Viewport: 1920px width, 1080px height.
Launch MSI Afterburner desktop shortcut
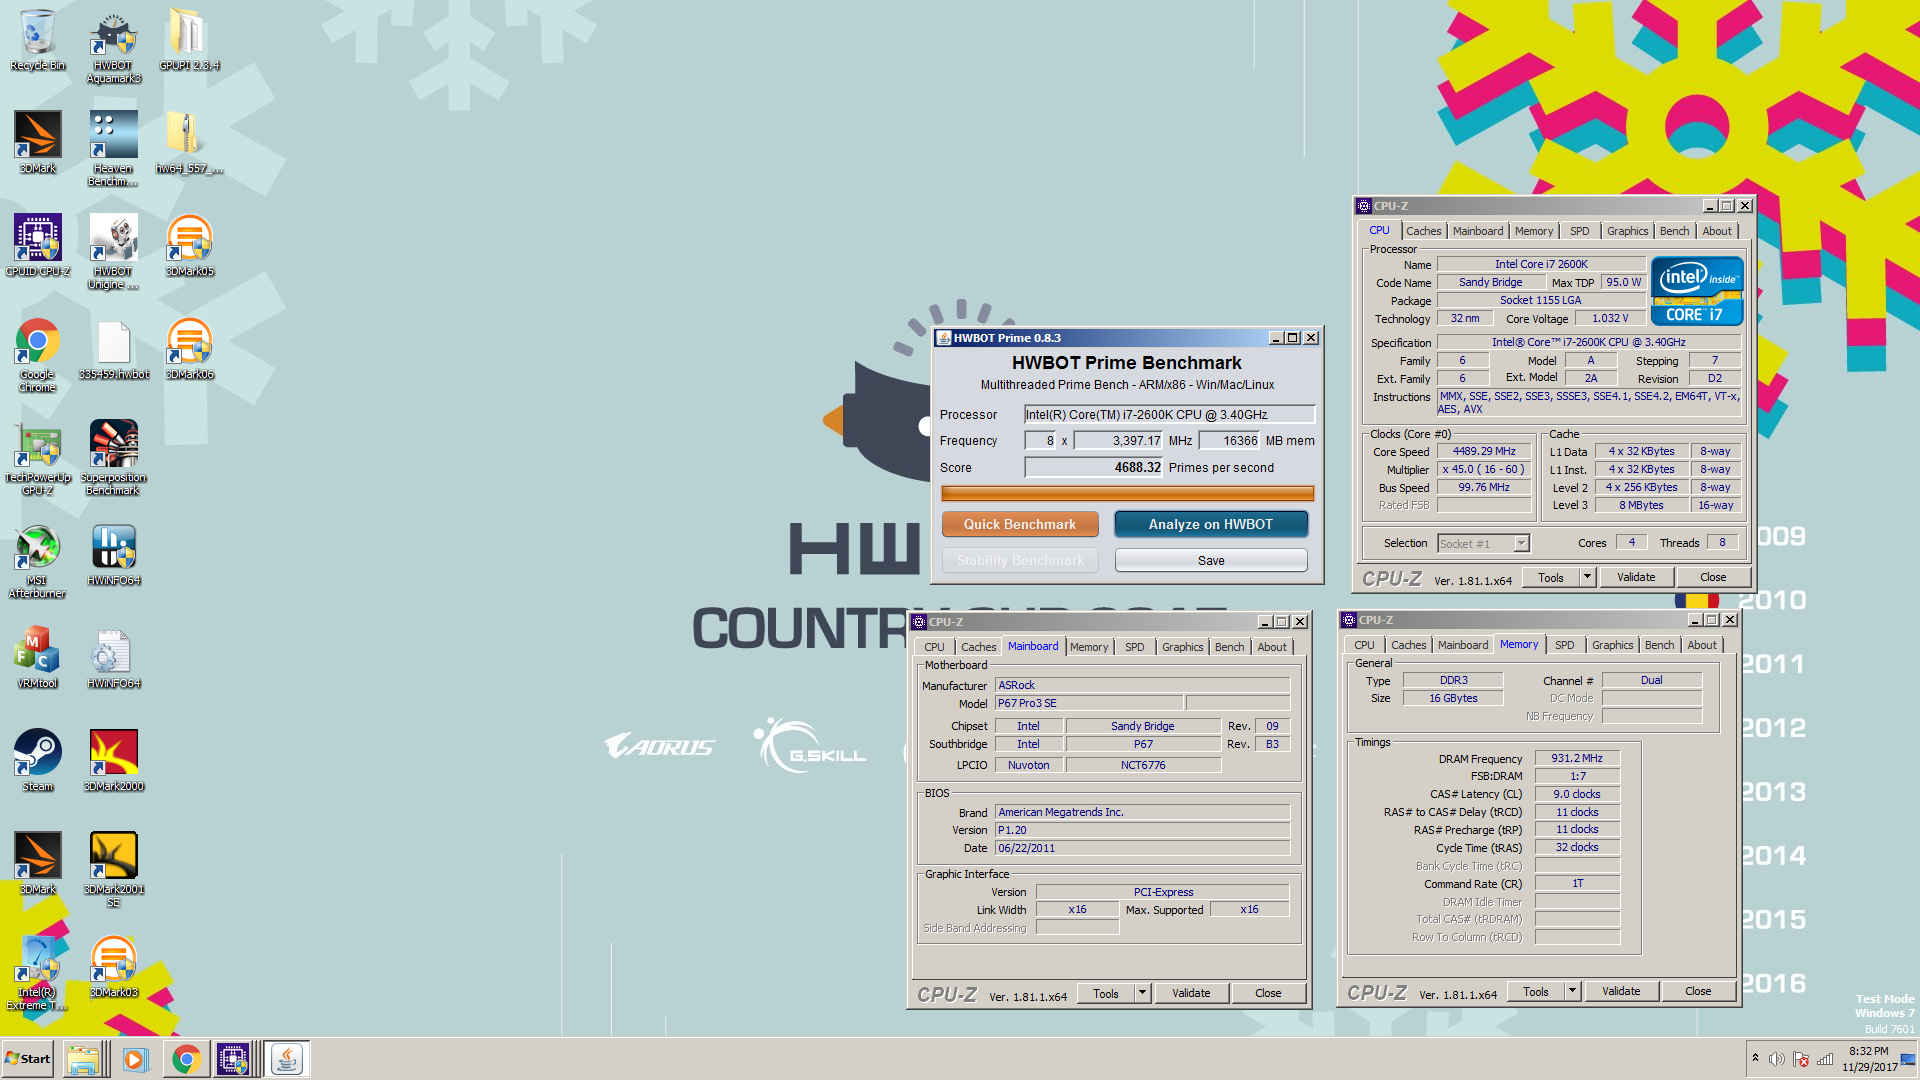click(x=37, y=561)
